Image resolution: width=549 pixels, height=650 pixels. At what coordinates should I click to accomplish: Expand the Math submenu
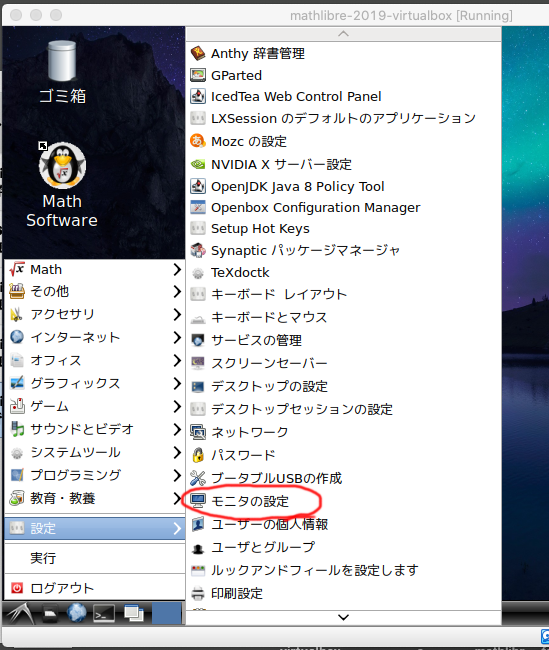[x=95, y=269]
